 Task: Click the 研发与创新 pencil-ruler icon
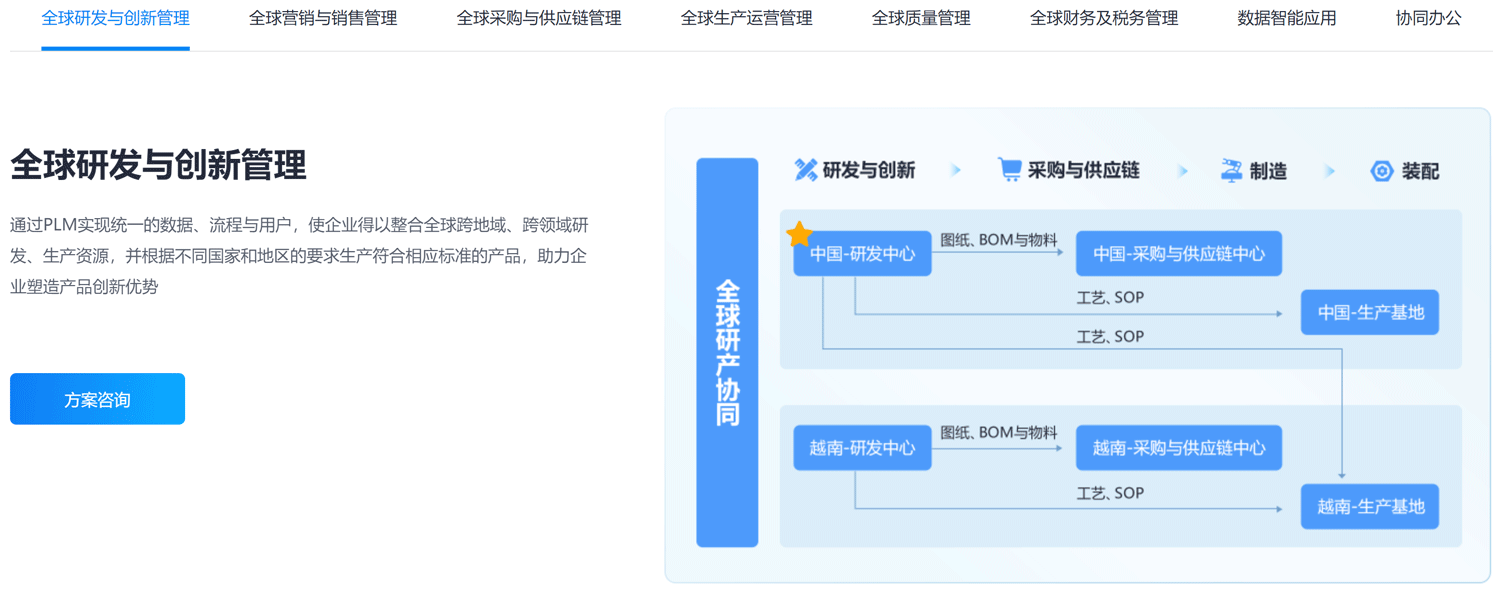(x=805, y=170)
